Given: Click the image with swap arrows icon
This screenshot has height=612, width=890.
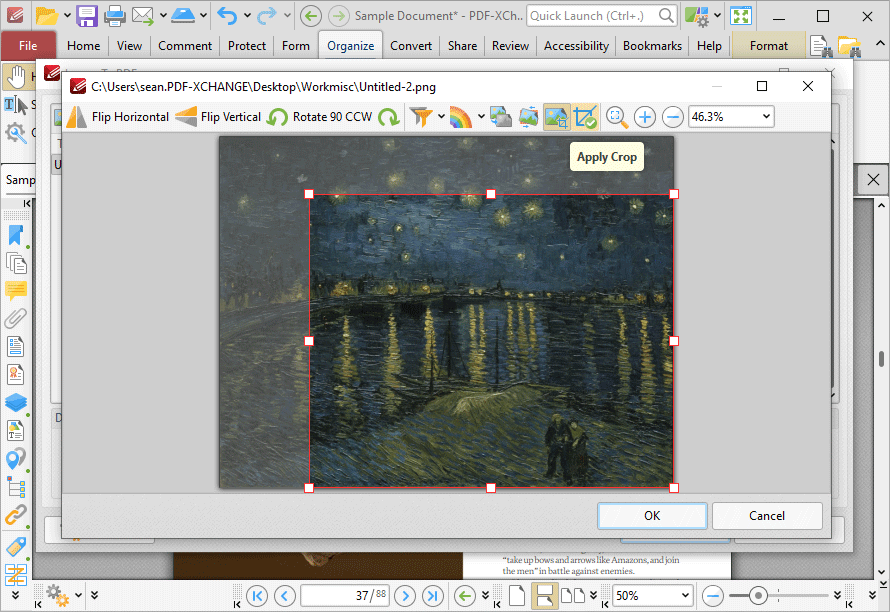Looking at the screenshot, I should (x=528, y=117).
